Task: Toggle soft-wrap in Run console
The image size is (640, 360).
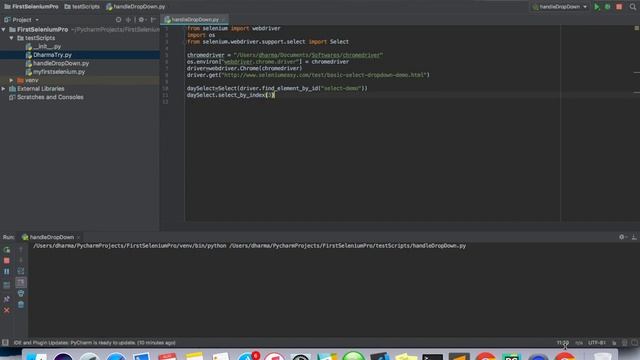Action: point(21,271)
